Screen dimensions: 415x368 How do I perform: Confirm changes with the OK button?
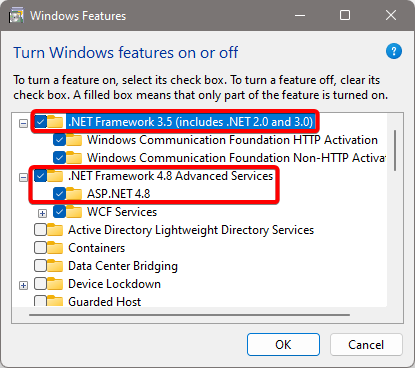(x=283, y=344)
